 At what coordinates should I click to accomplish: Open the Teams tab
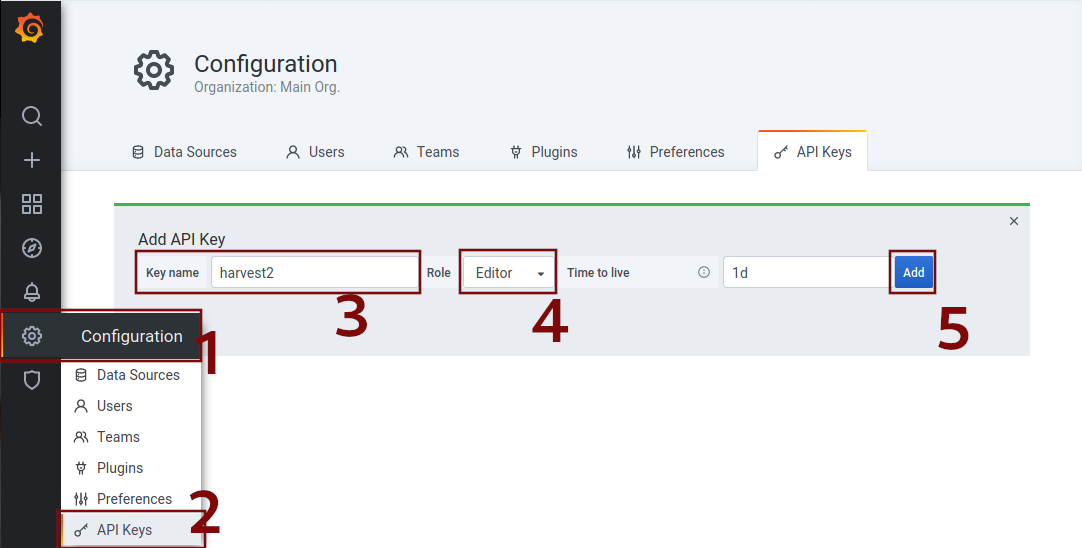point(426,152)
